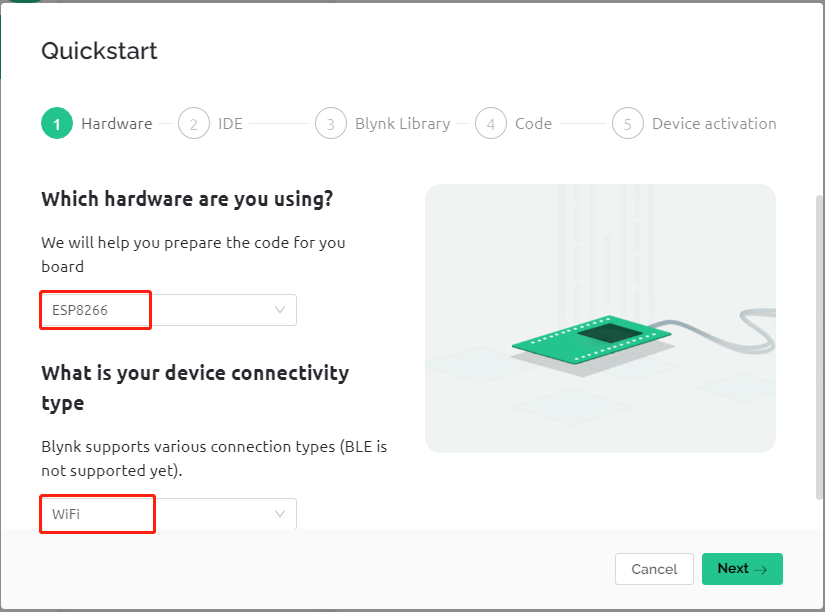Open the WiFi connectivity type dropdown
The height and width of the screenshot is (612, 825).
pyautogui.click(x=169, y=514)
